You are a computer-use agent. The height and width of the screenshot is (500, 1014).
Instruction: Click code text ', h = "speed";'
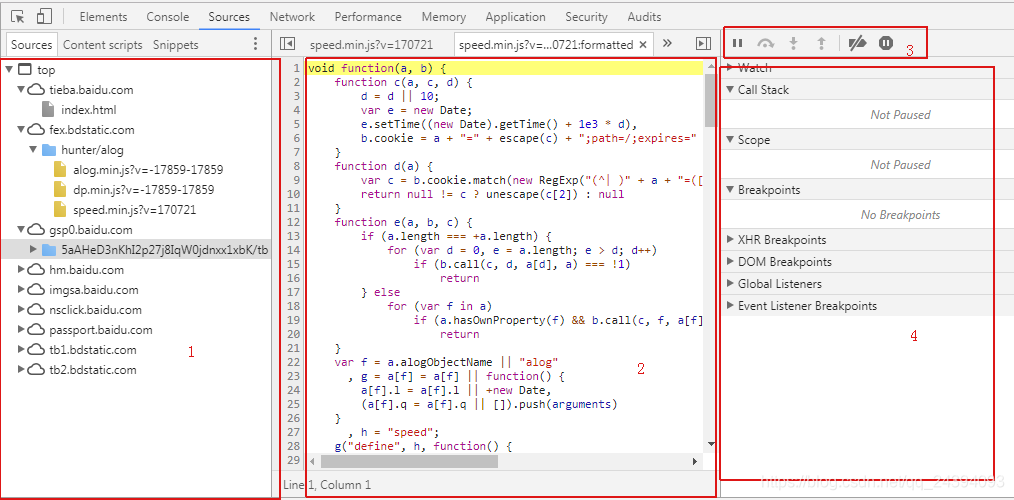(394, 432)
